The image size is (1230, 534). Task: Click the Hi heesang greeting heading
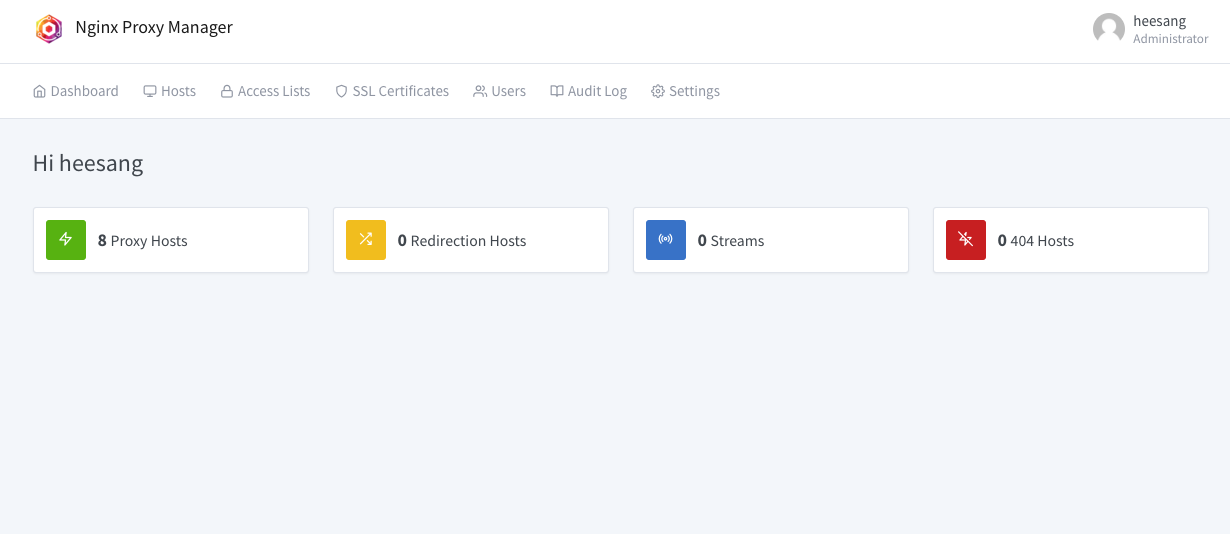tap(88, 163)
